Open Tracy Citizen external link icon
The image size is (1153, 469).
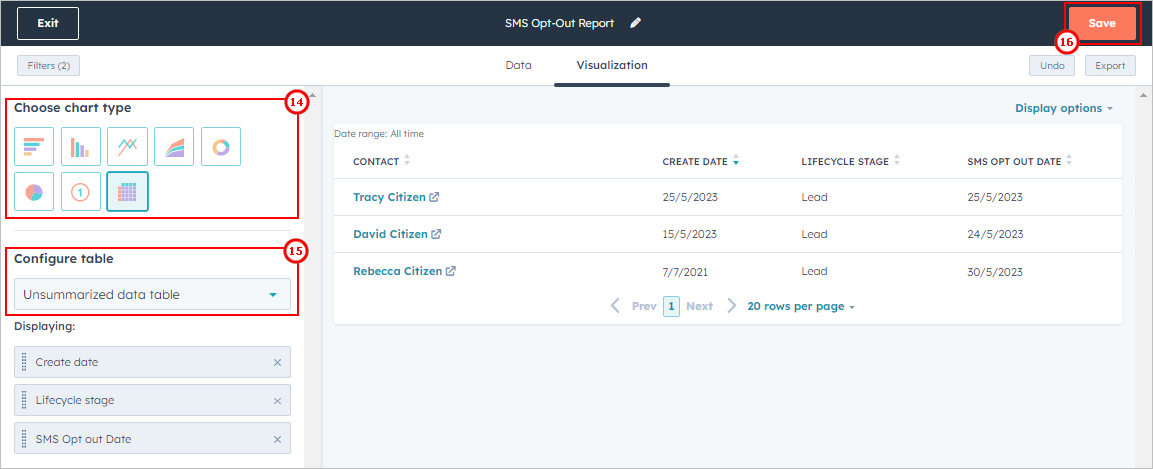pos(435,197)
